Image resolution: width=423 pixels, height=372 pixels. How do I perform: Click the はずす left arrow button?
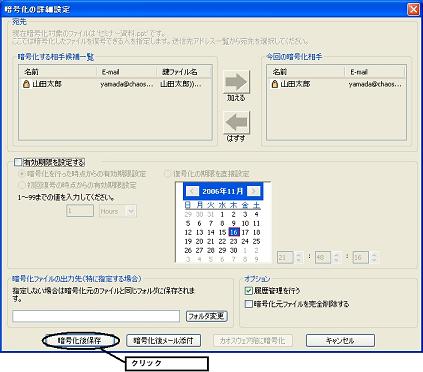[236, 122]
